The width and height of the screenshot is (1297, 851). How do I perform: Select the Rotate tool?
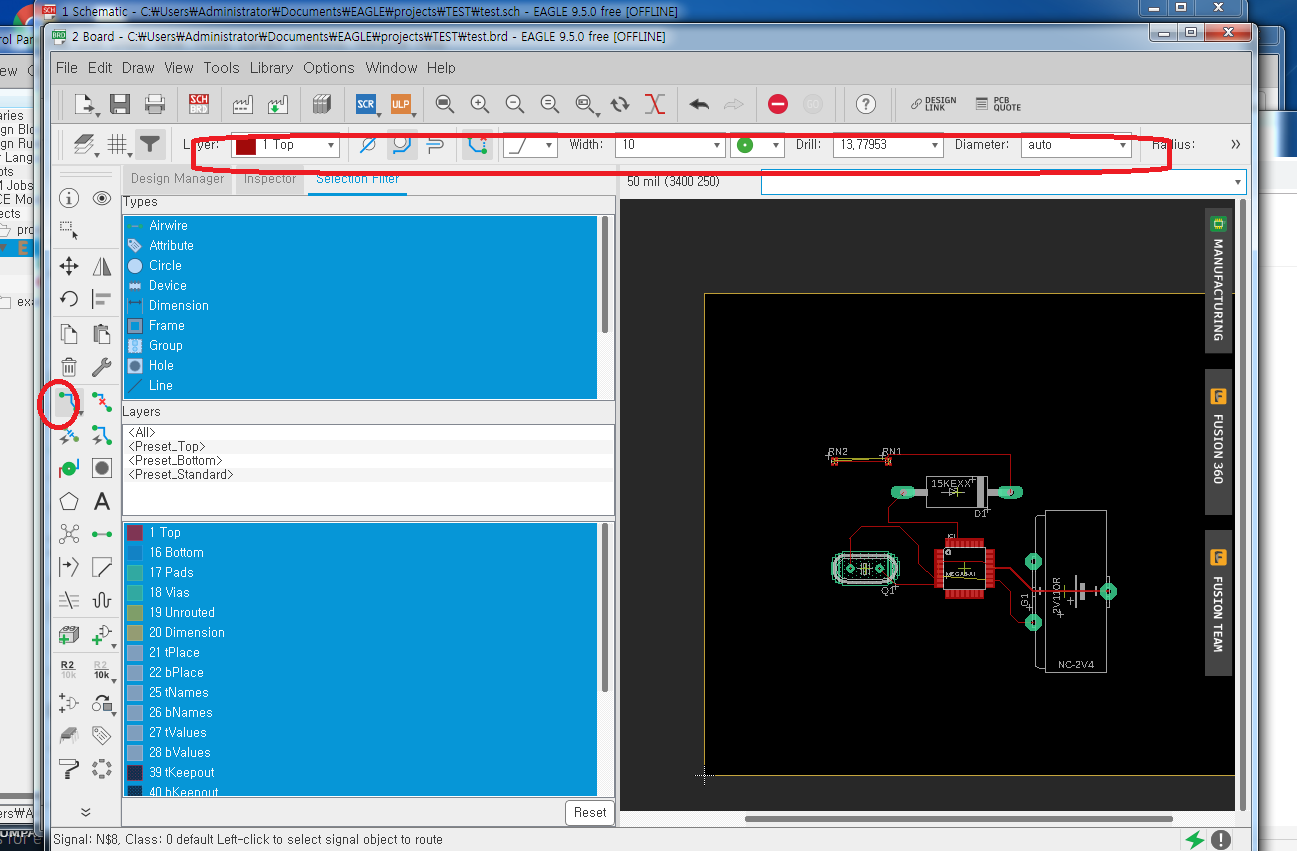click(69, 298)
